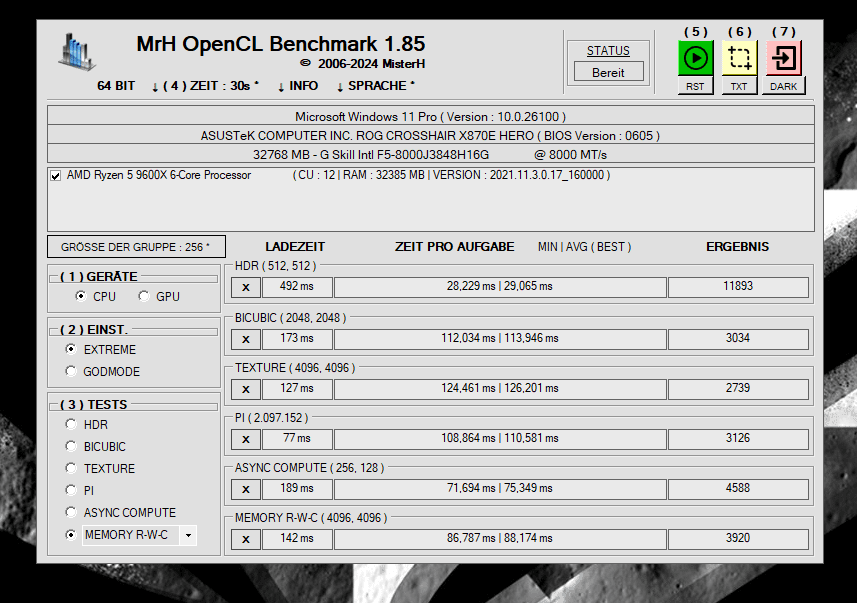Click the yellow screenshot capture icon

739,58
